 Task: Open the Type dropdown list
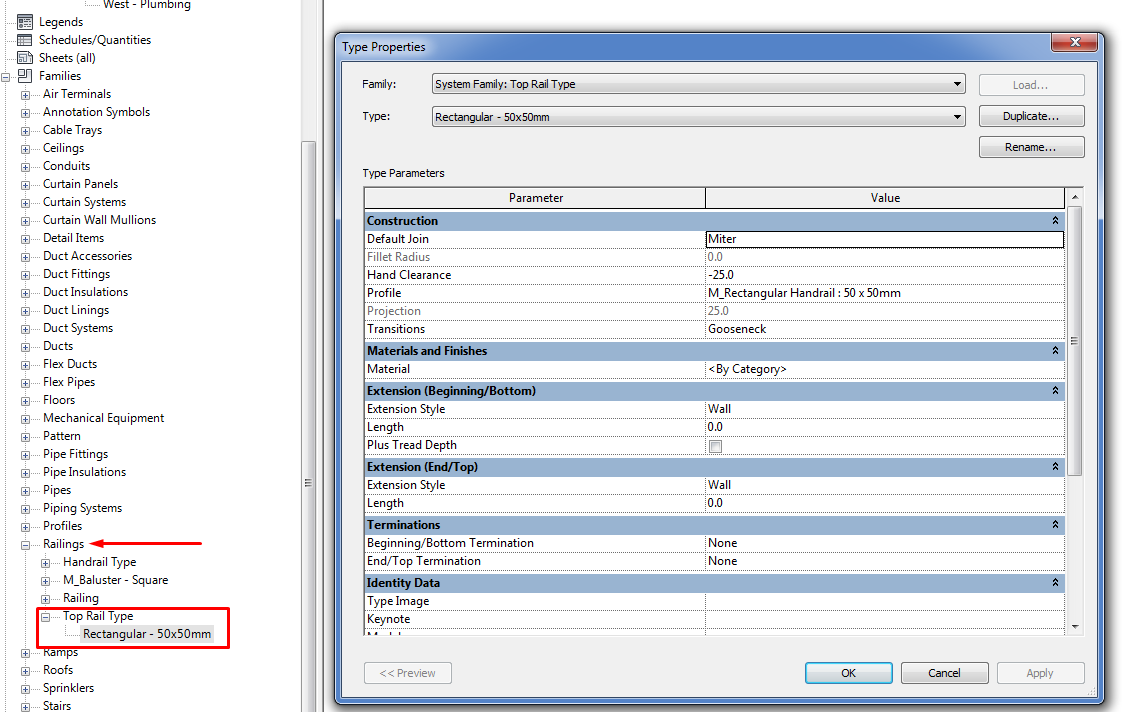point(957,117)
